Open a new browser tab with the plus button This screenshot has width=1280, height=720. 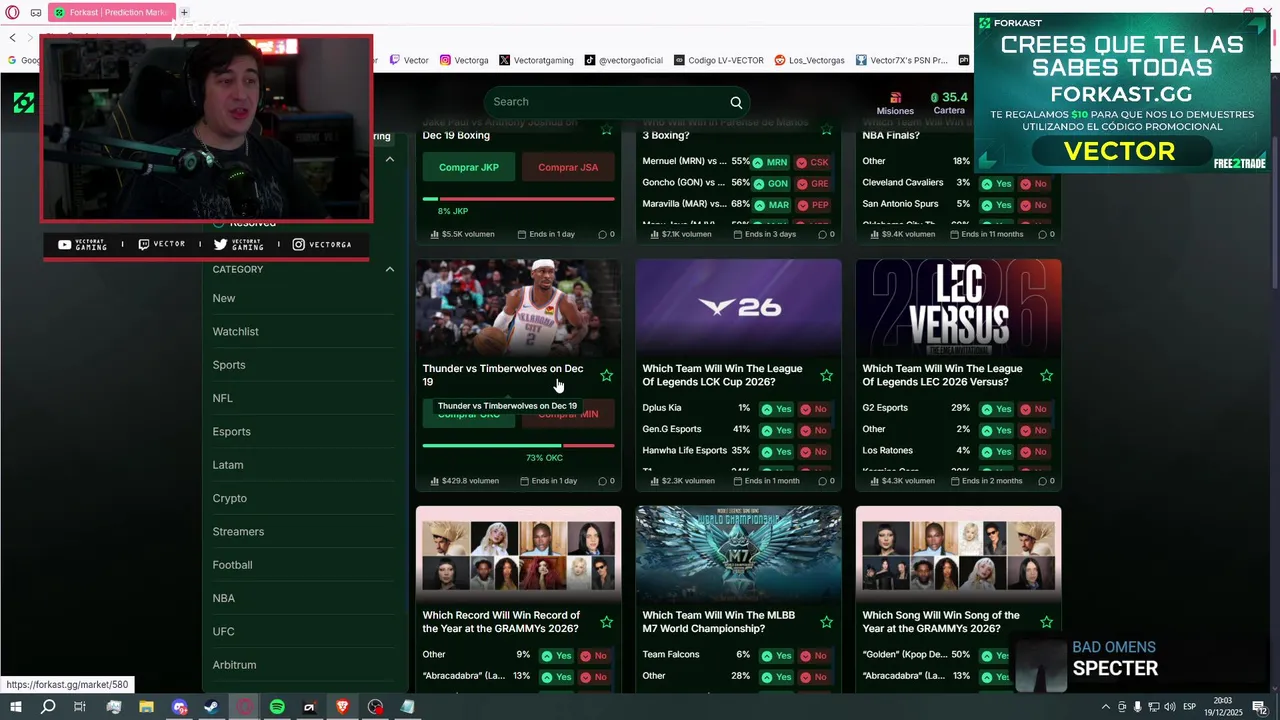[x=184, y=12]
